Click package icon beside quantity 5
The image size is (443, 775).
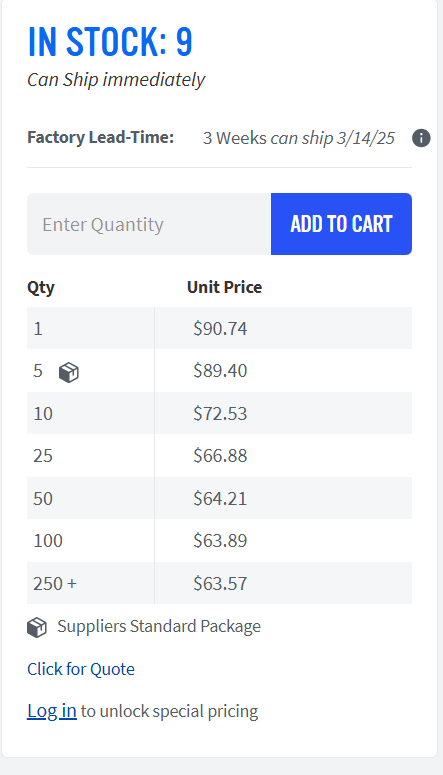(x=69, y=372)
